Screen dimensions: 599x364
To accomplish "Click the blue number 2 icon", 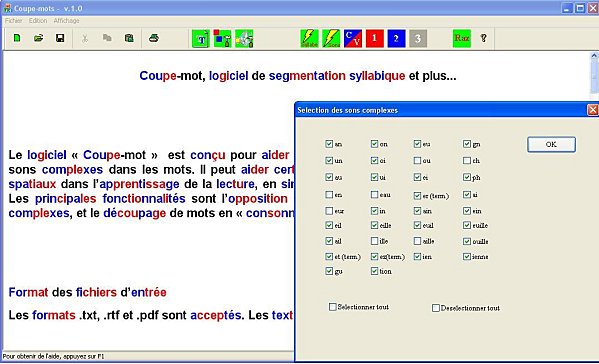I will (x=396, y=39).
